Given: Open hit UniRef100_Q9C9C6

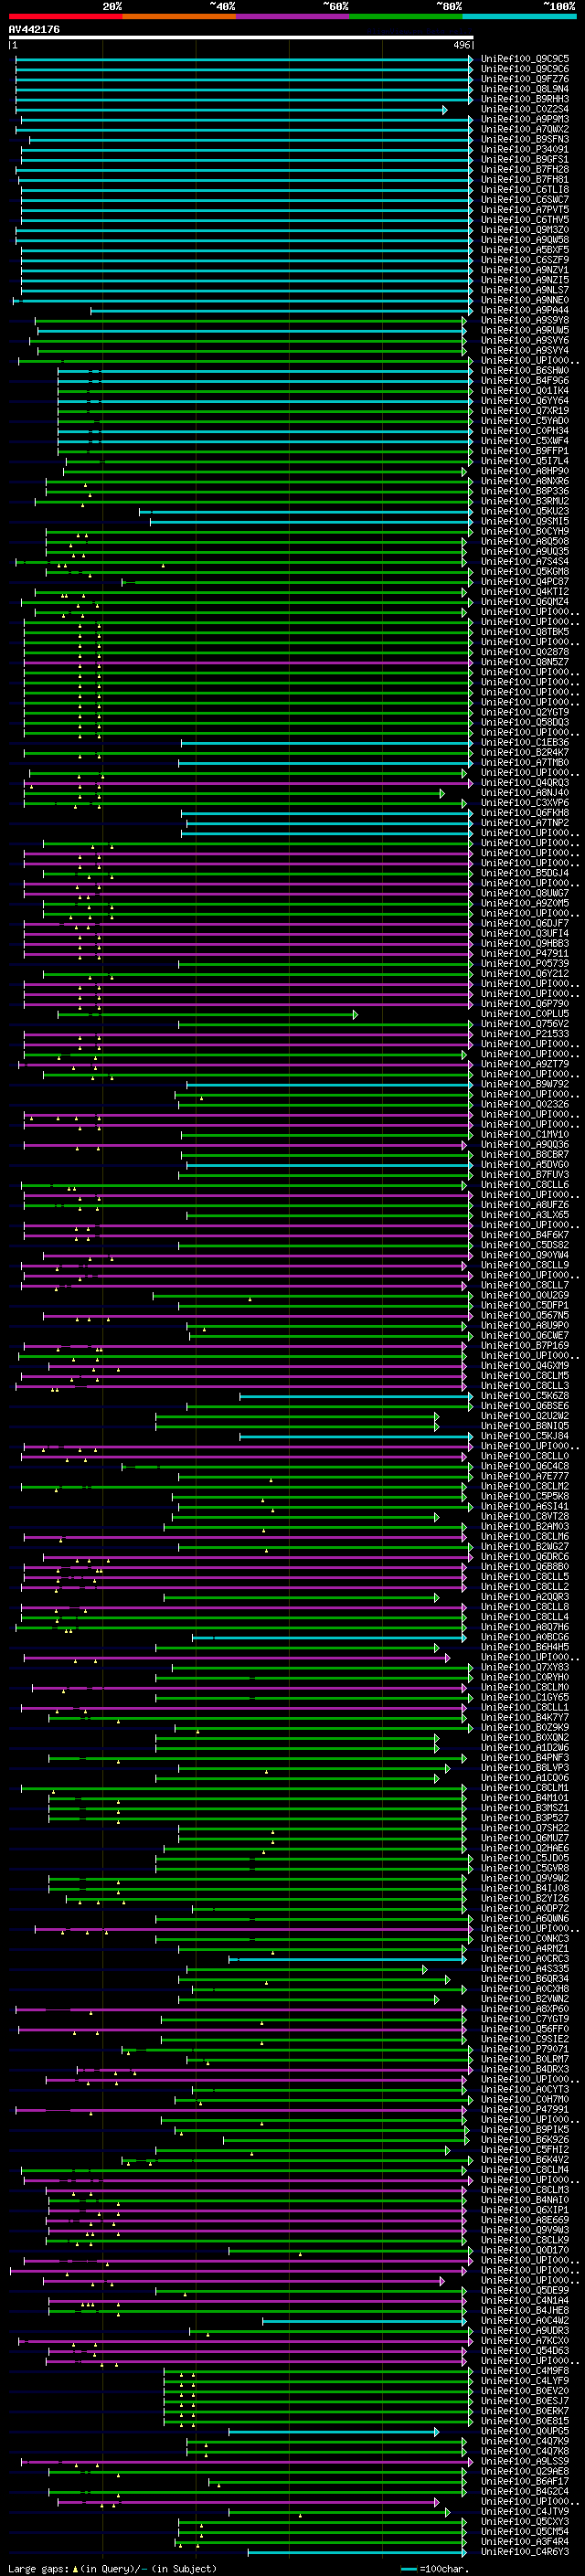Looking at the screenshot, I should pyautogui.click(x=525, y=69).
